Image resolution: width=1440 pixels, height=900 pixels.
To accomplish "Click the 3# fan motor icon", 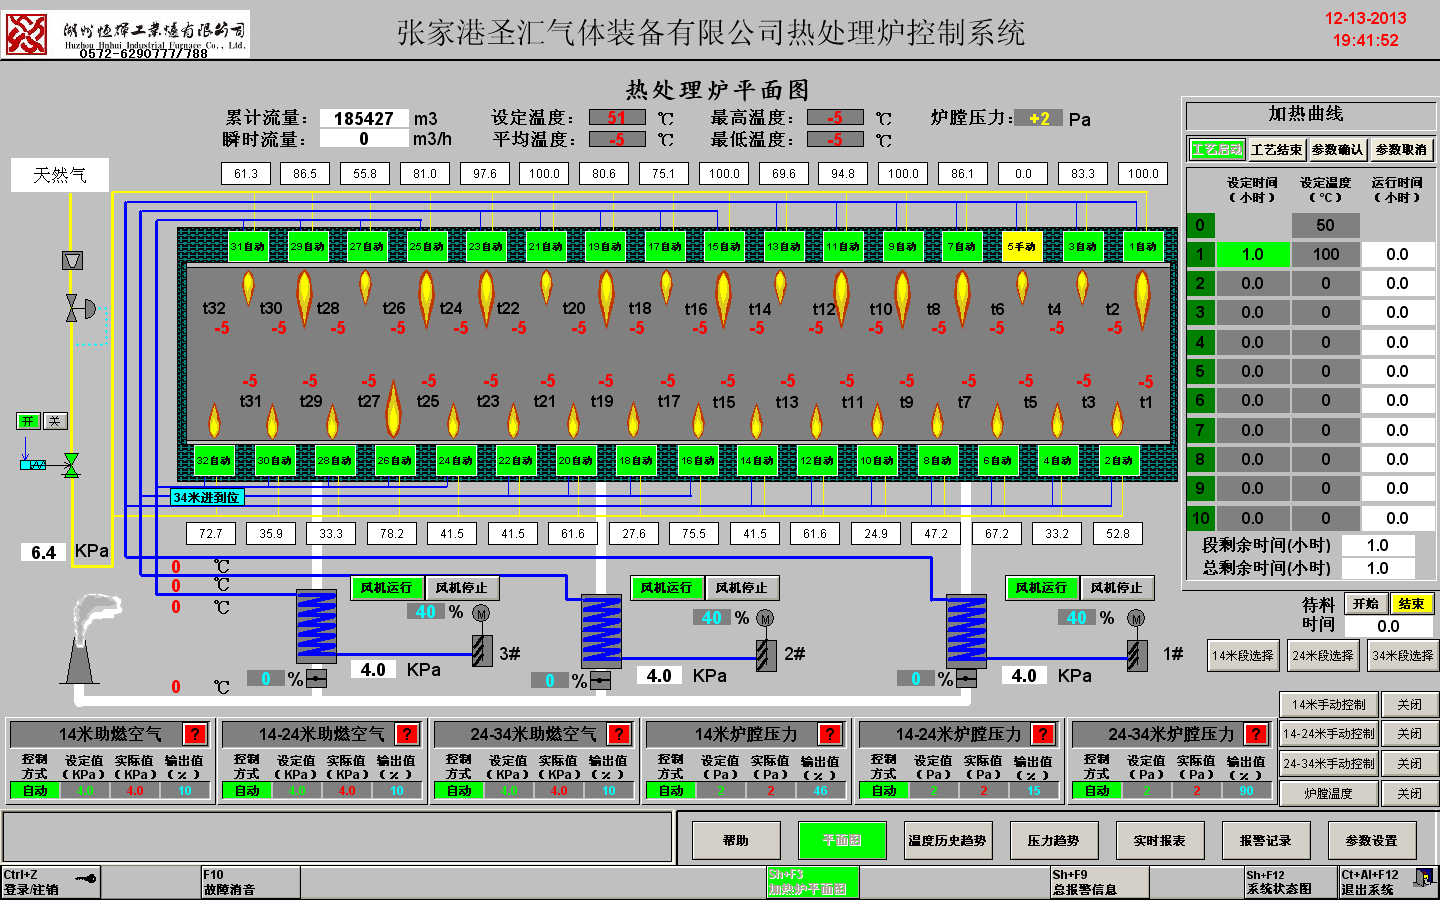I will [481, 613].
